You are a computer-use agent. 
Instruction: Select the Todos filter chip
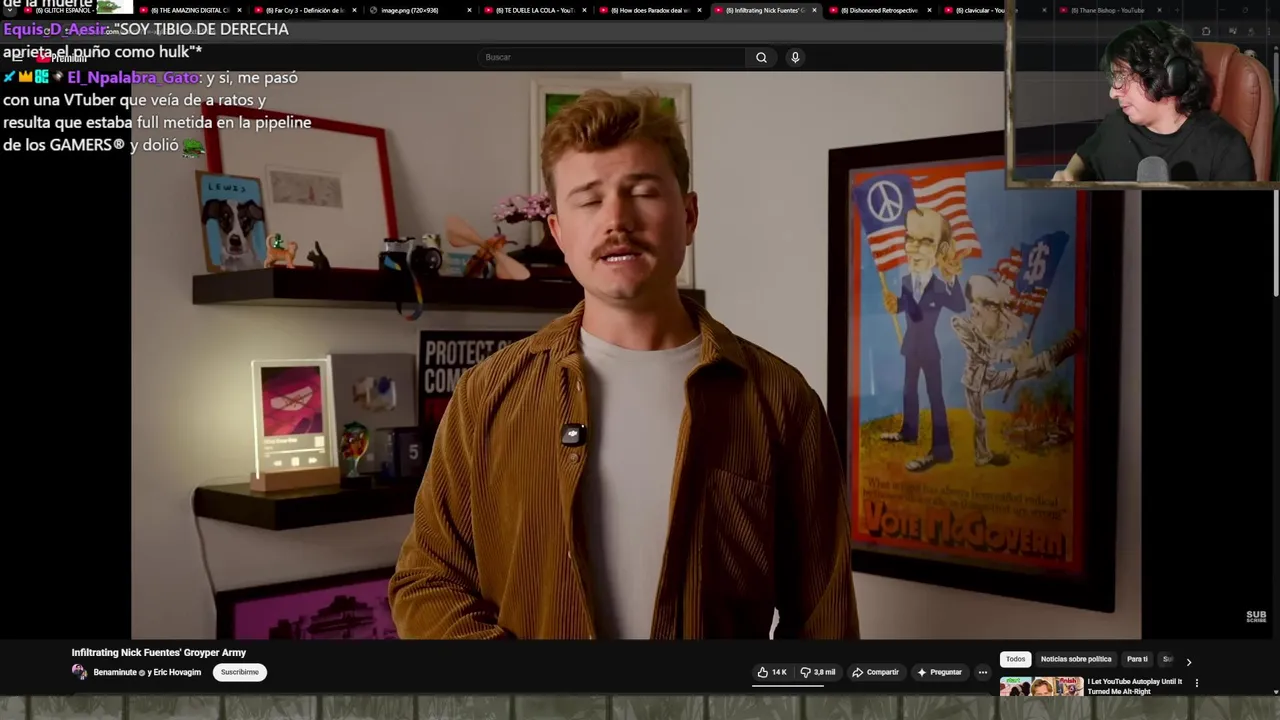[x=1015, y=659]
